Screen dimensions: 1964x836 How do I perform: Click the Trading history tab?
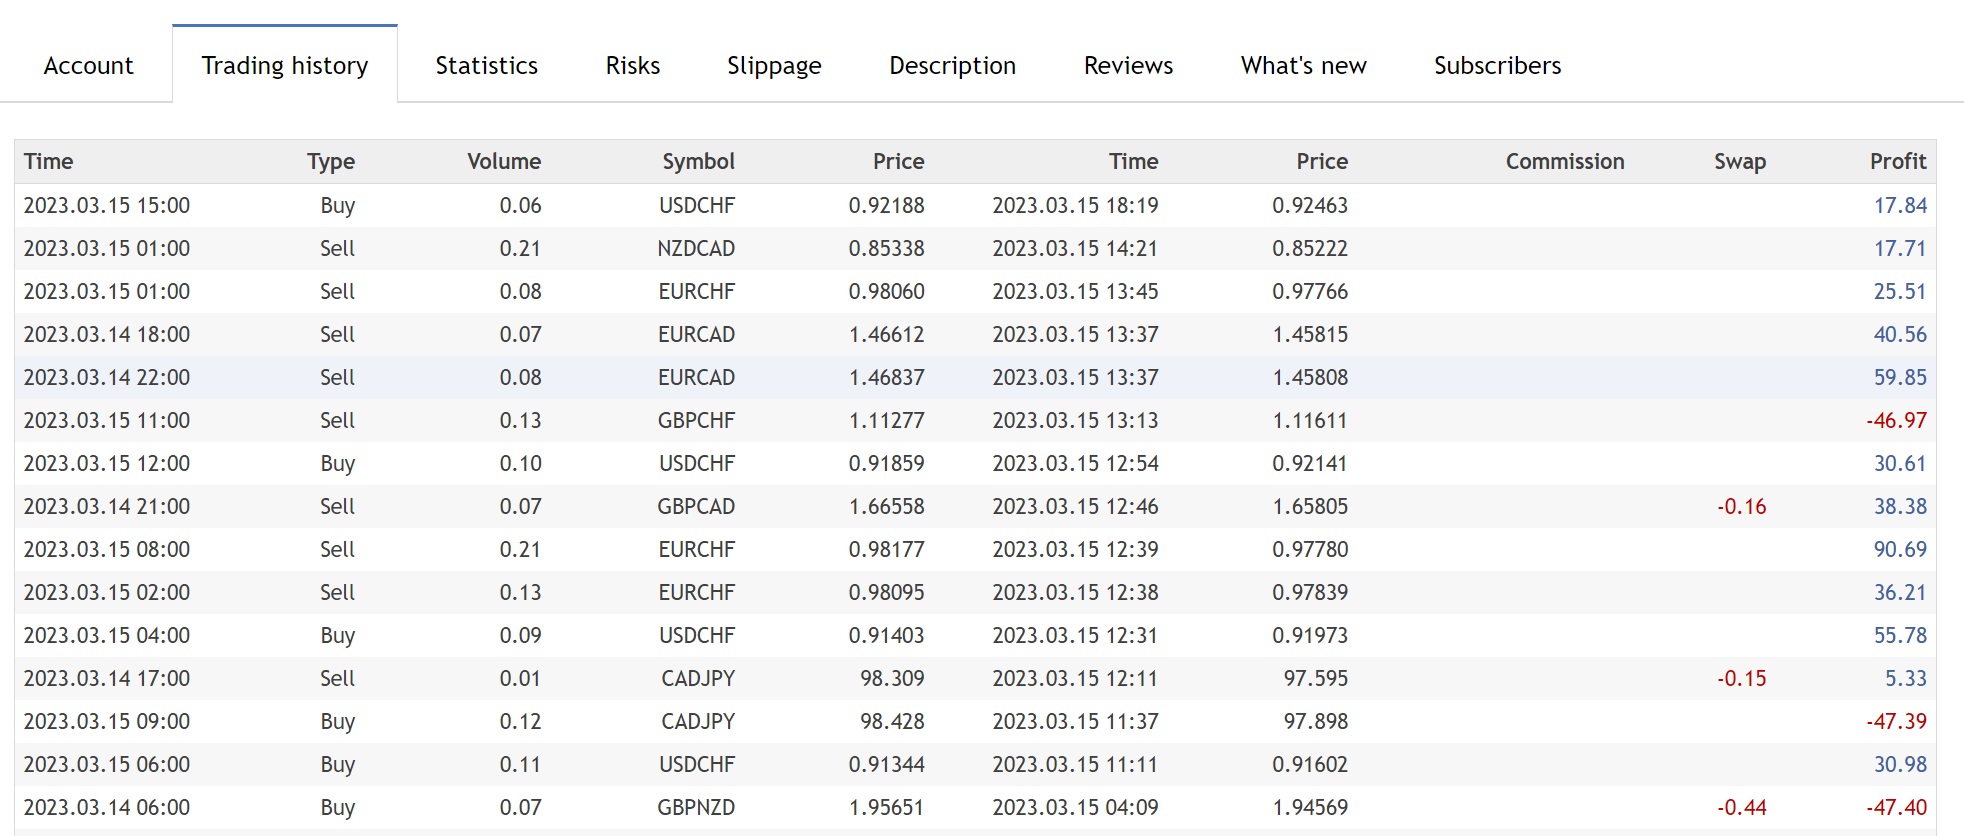(285, 66)
